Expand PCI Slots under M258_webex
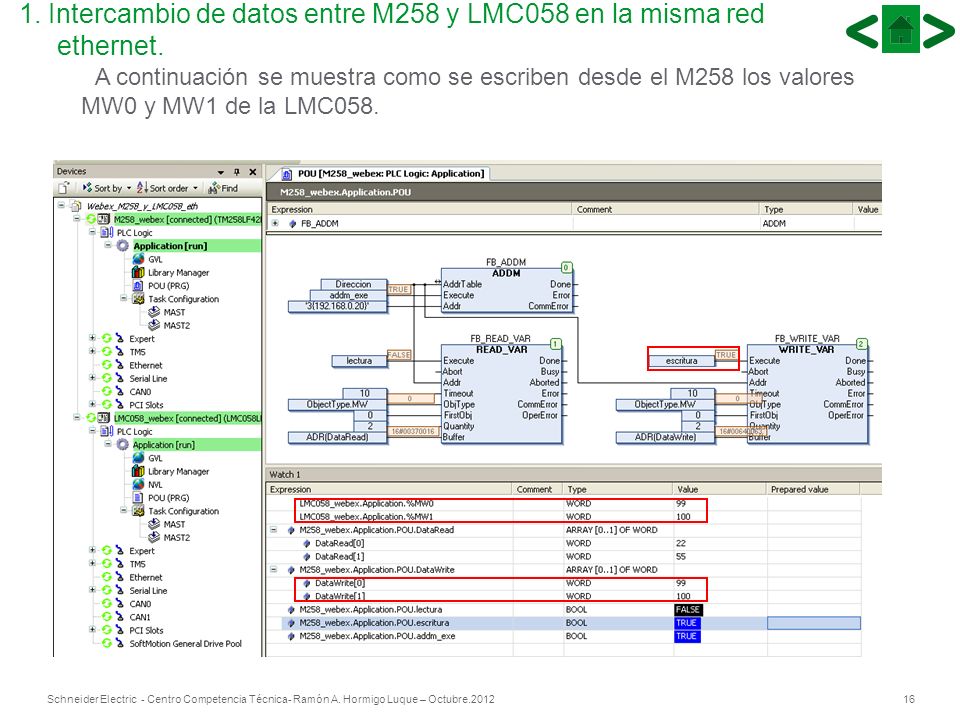 coord(92,404)
